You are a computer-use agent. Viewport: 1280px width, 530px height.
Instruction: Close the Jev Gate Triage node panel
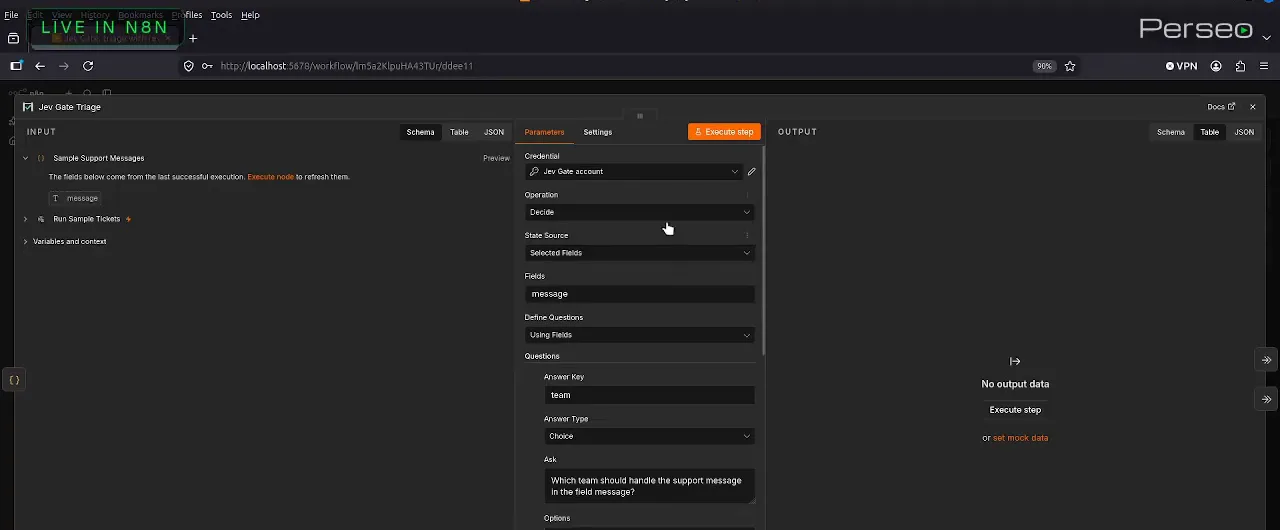click(x=1252, y=107)
